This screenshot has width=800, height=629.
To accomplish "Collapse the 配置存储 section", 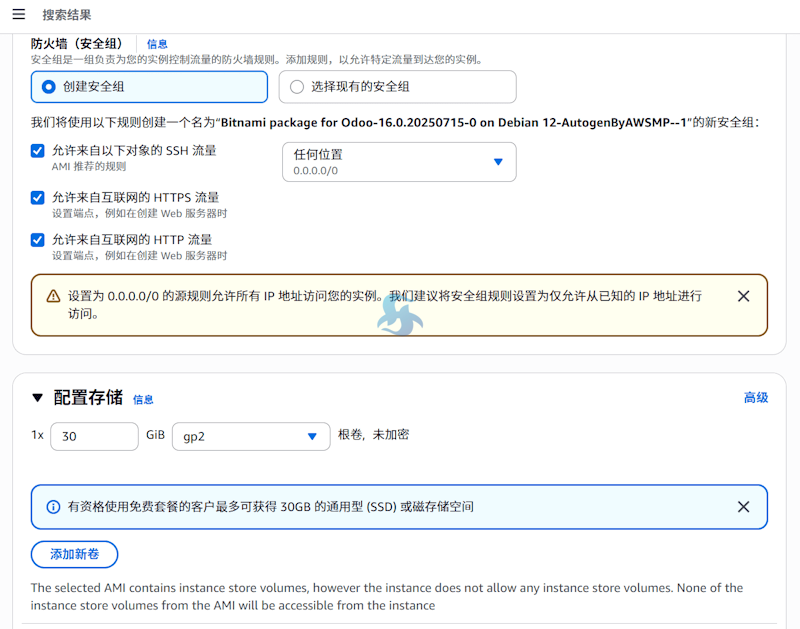I will tap(38, 398).
